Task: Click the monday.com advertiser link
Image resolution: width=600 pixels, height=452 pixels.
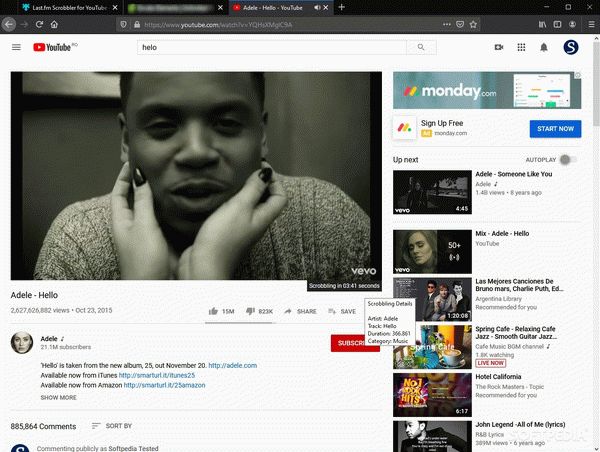Action: tap(450, 133)
